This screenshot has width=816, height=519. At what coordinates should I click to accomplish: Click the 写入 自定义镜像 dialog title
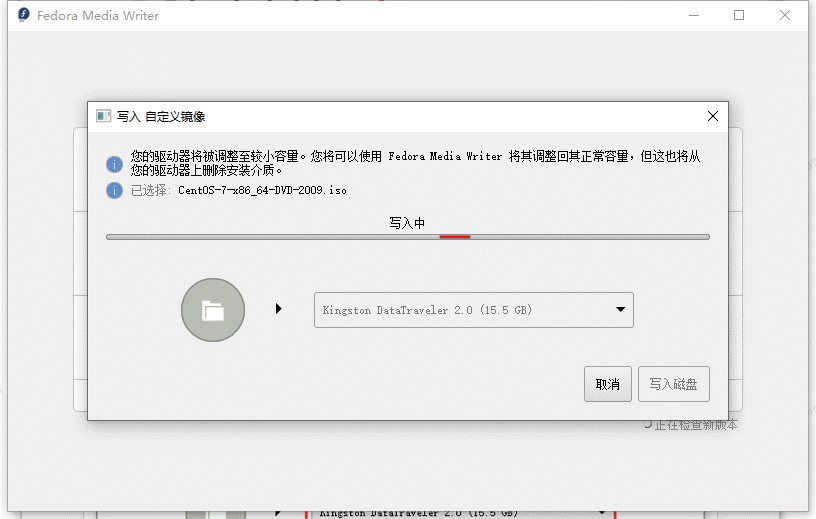click(161, 116)
